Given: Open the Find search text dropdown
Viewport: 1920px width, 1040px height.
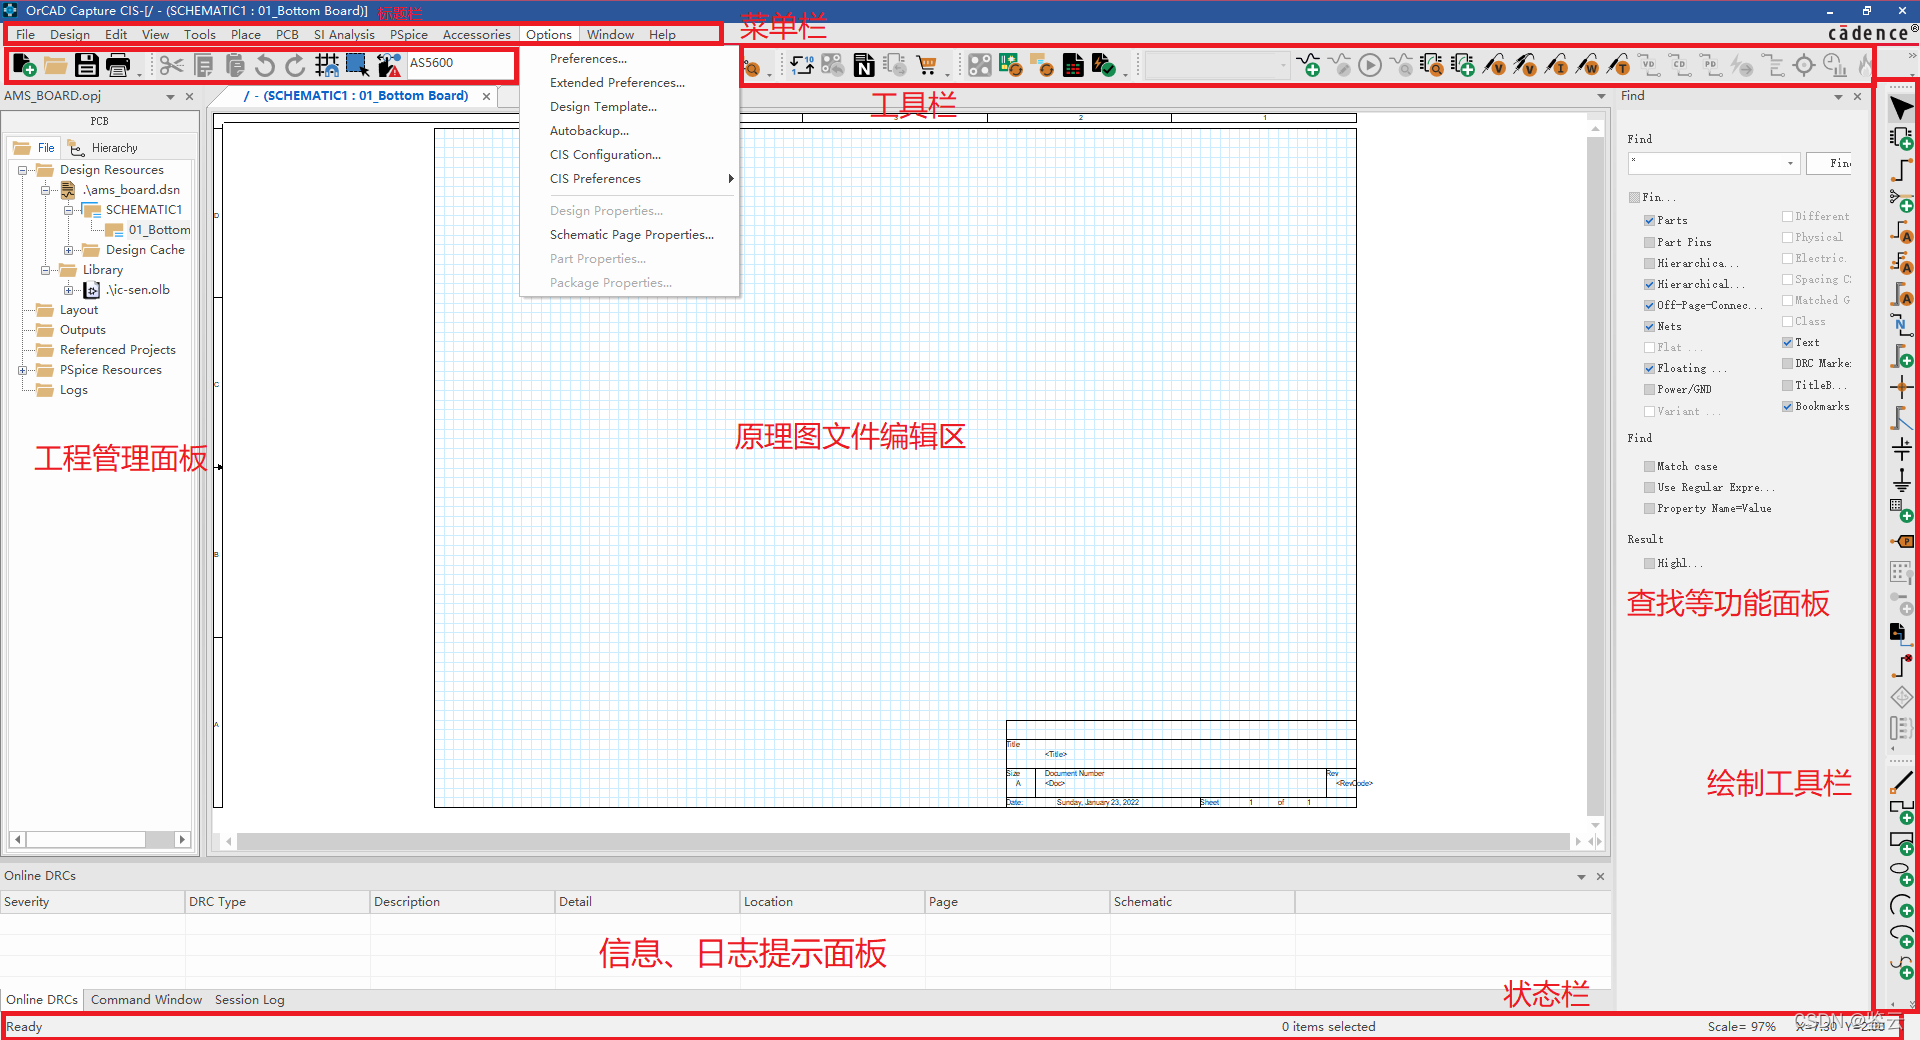Looking at the screenshot, I should [x=1789, y=163].
